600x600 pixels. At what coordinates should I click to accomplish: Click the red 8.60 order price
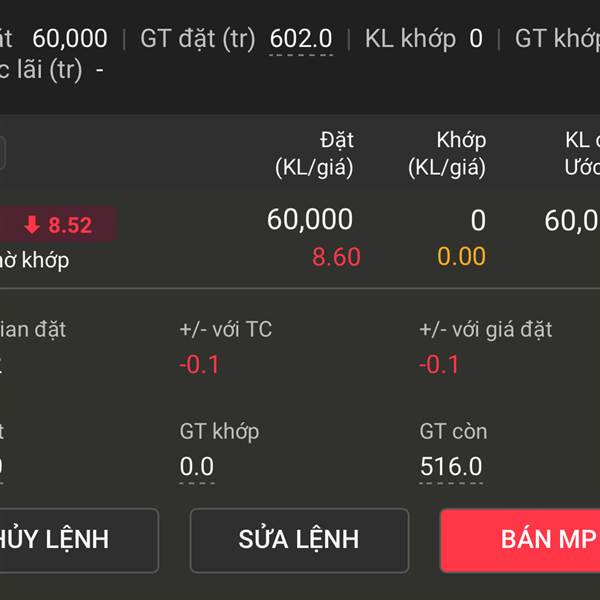pos(336,257)
